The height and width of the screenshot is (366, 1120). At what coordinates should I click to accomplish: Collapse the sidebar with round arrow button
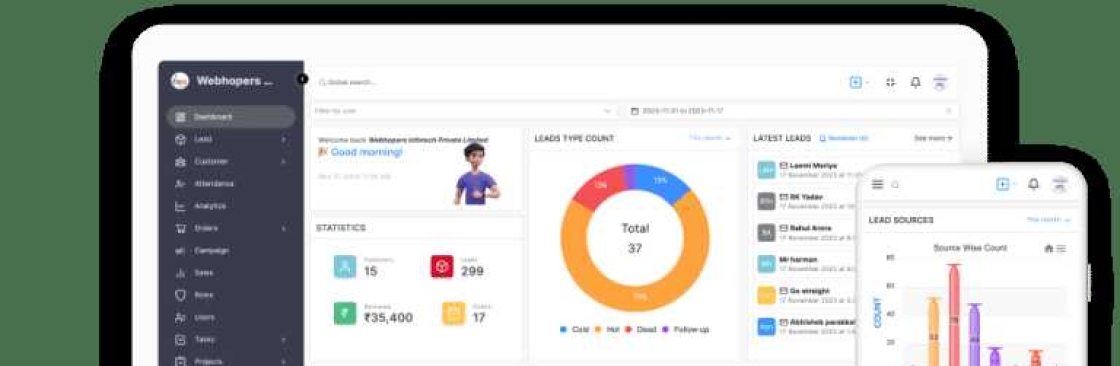pyautogui.click(x=303, y=79)
